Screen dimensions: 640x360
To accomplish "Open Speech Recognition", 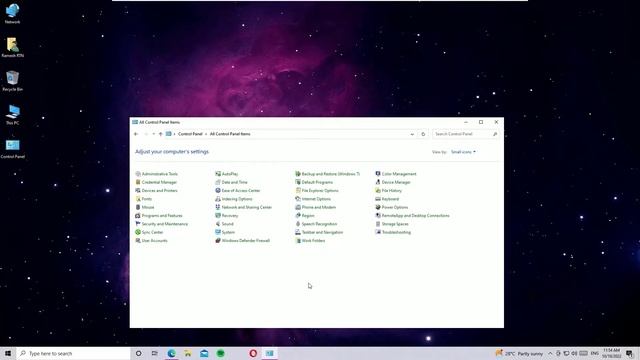I will pyautogui.click(x=316, y=224).
